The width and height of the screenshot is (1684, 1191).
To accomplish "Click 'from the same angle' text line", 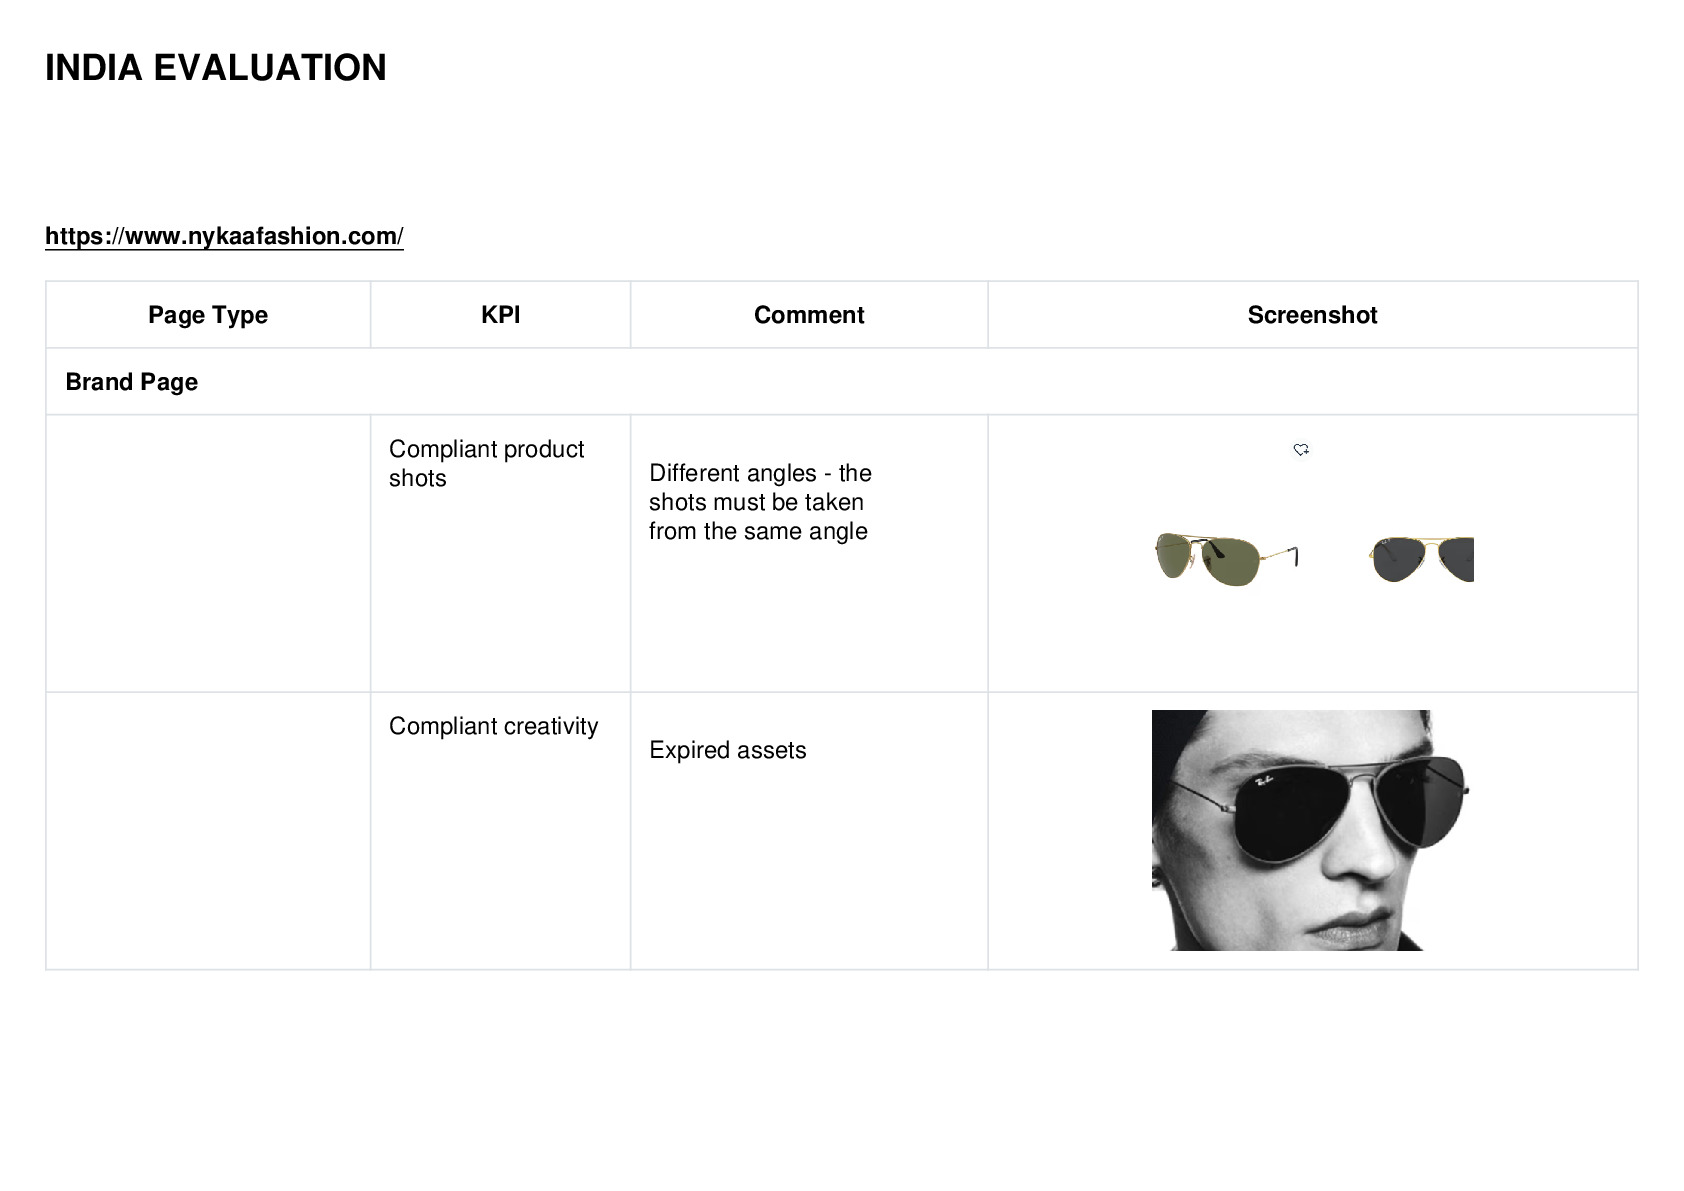I will [x=758, y=531].
